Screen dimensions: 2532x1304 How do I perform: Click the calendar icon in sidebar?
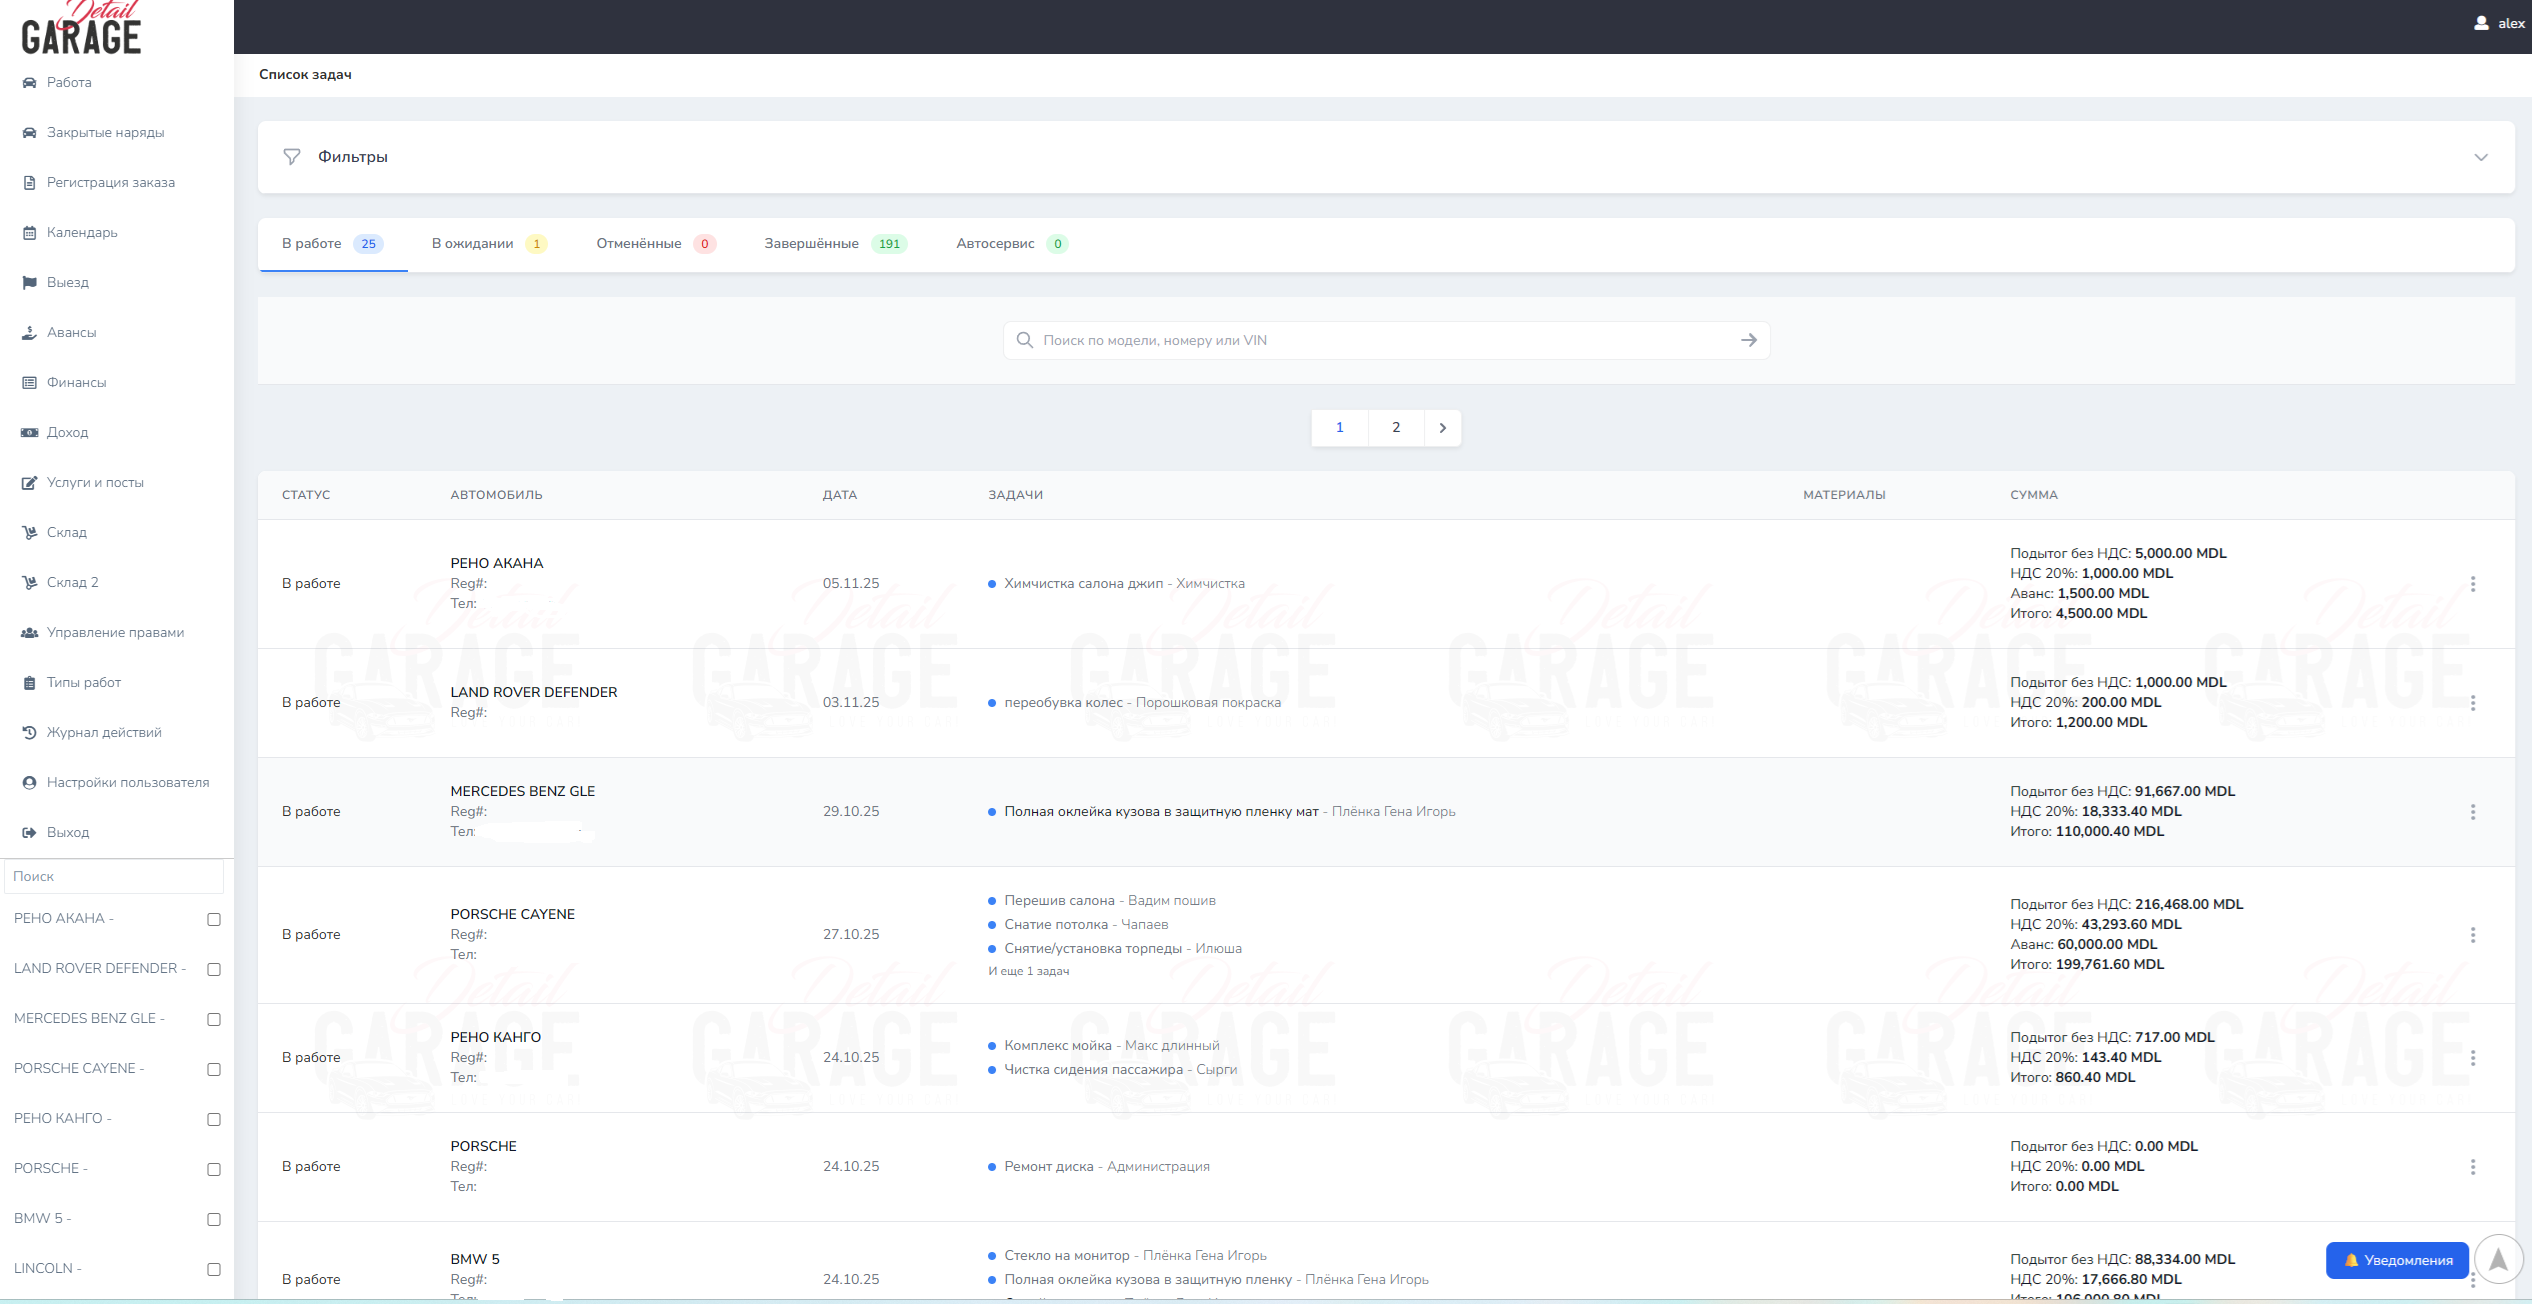coord(29,233)
